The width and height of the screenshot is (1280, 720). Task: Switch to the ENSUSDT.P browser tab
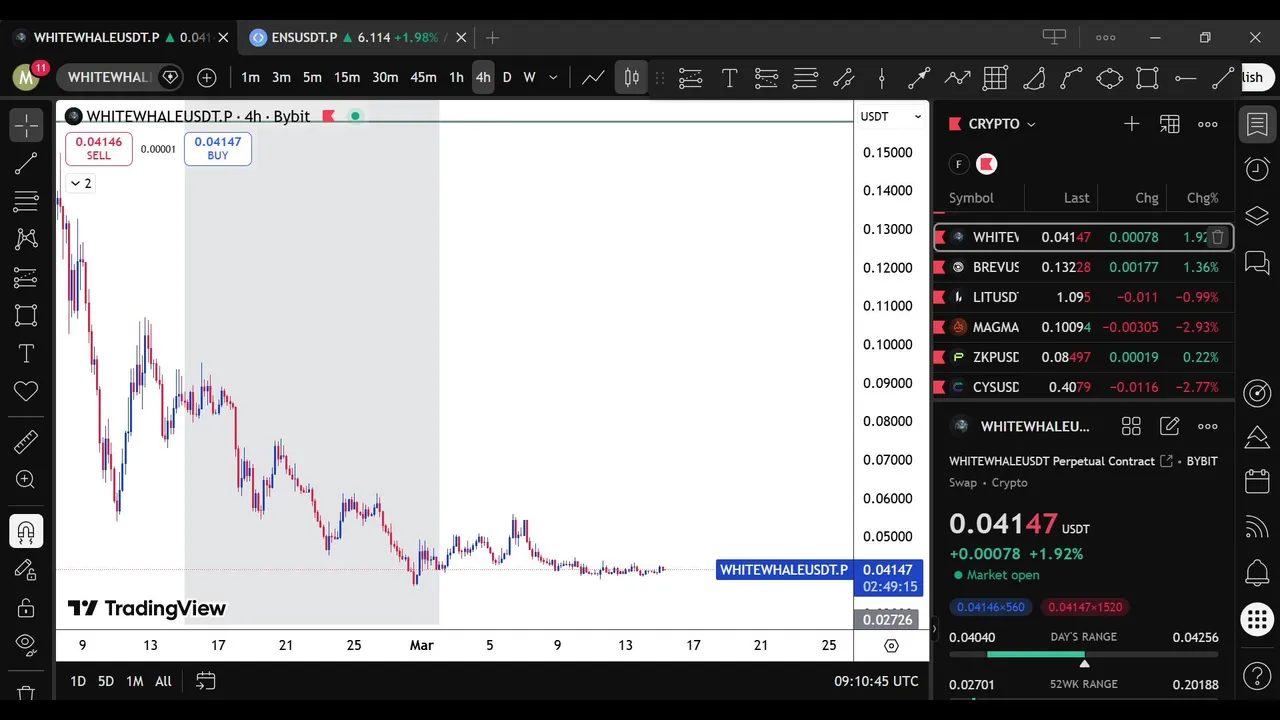coord(347,37)
